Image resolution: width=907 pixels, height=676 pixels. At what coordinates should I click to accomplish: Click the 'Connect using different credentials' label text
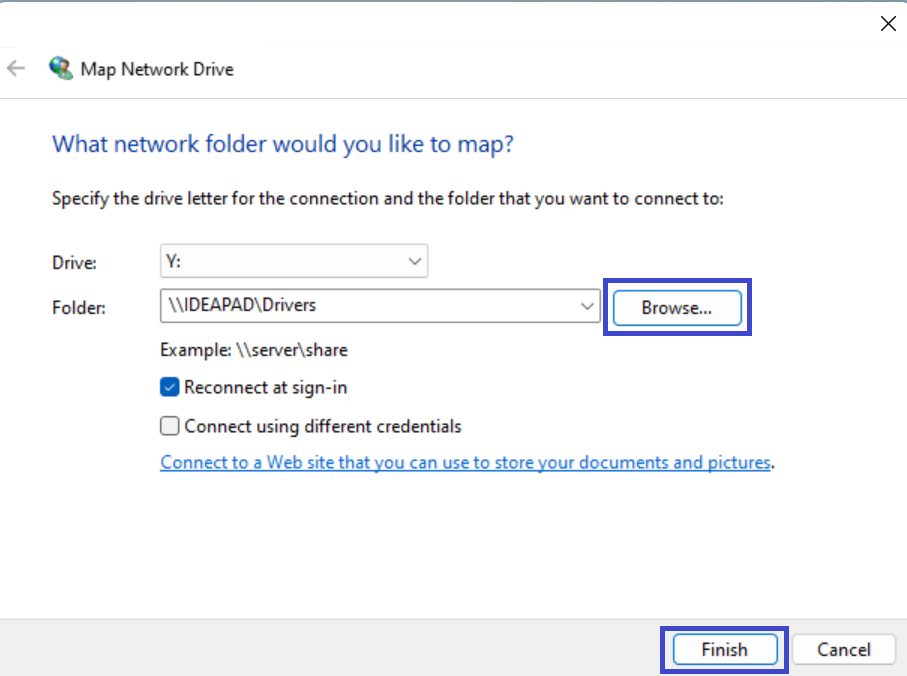click(323, 426)
